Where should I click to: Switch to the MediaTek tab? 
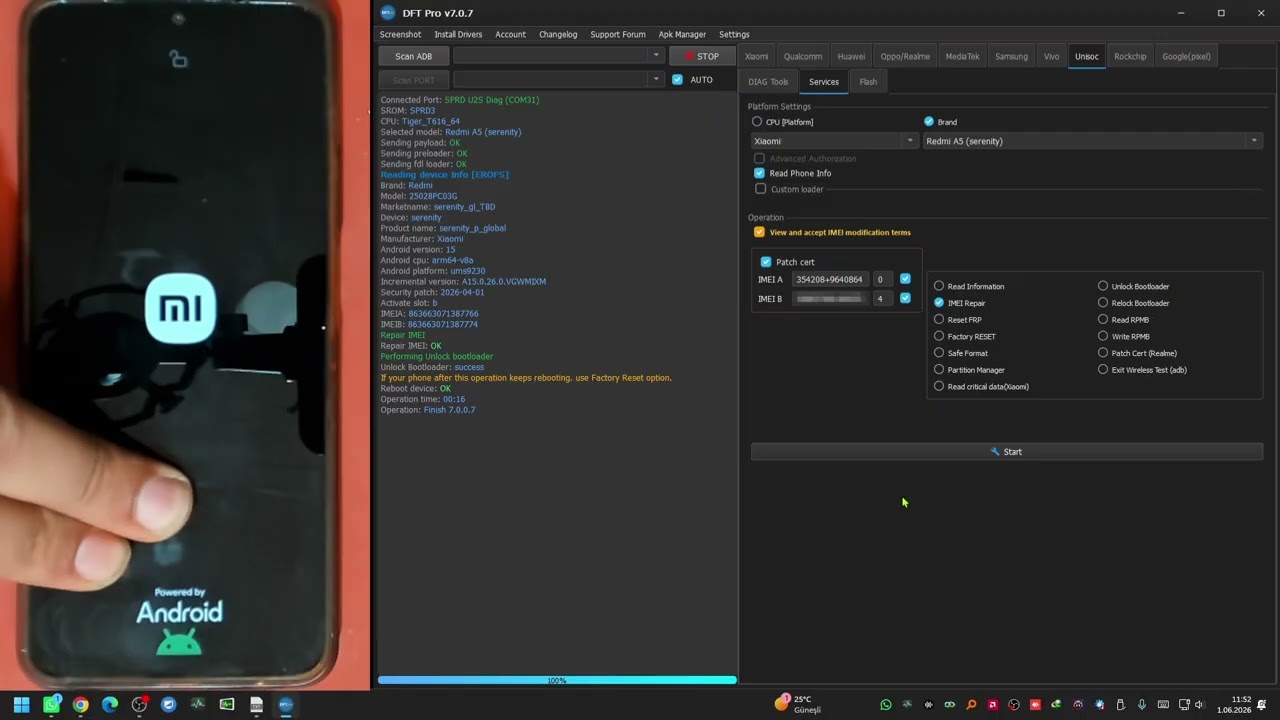pyautogui.click(x=962, y=56)
